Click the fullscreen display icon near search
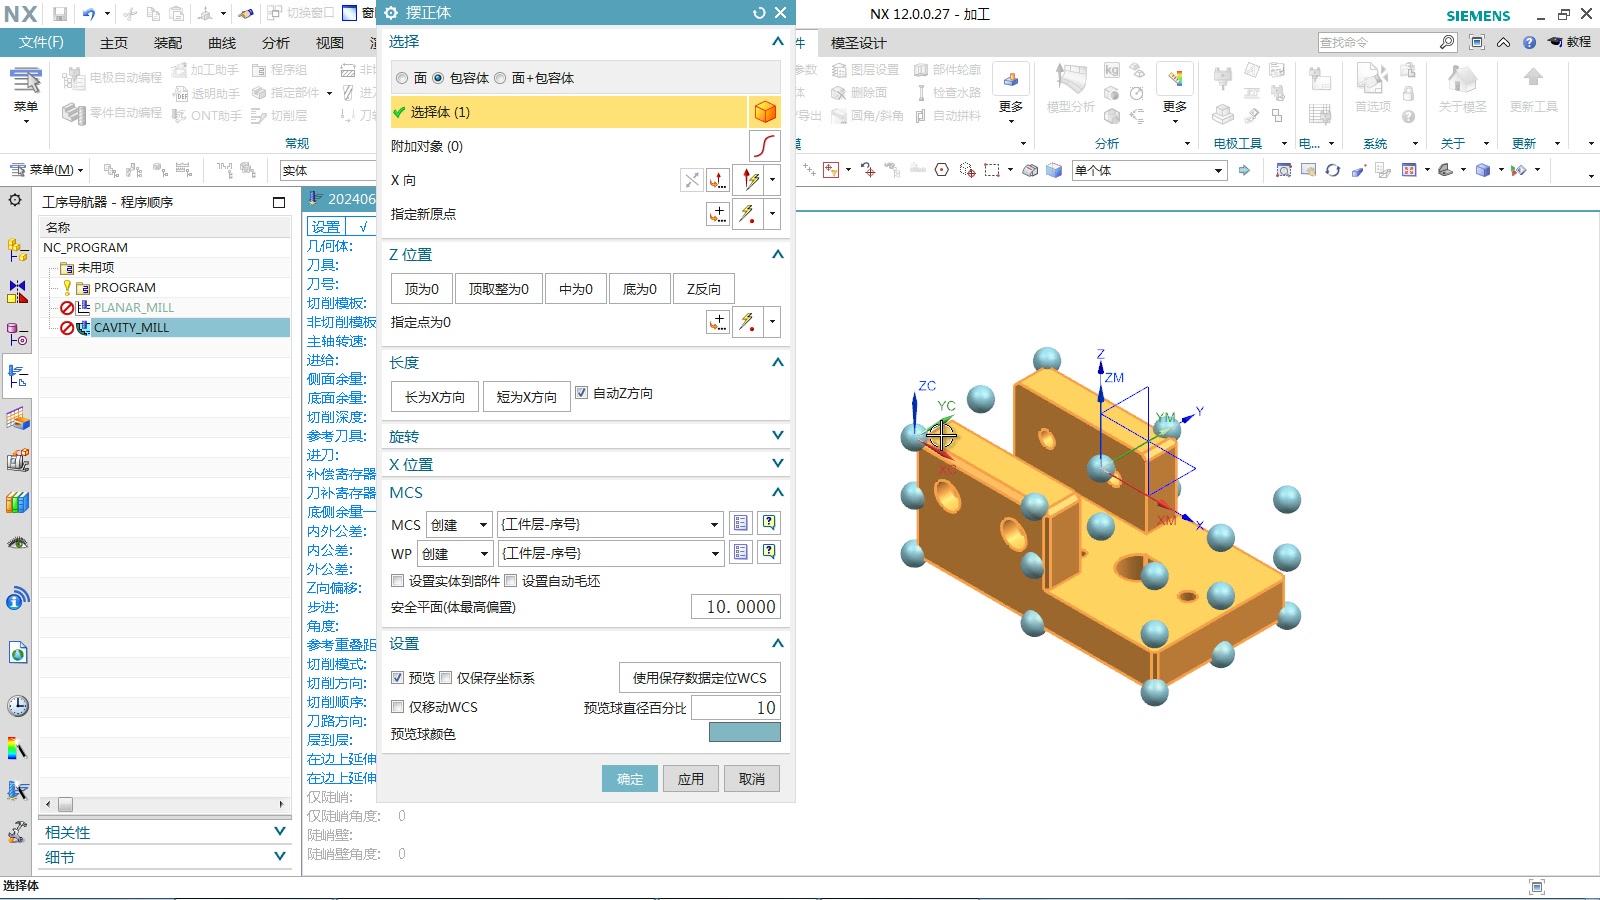 click(1477, 42)
